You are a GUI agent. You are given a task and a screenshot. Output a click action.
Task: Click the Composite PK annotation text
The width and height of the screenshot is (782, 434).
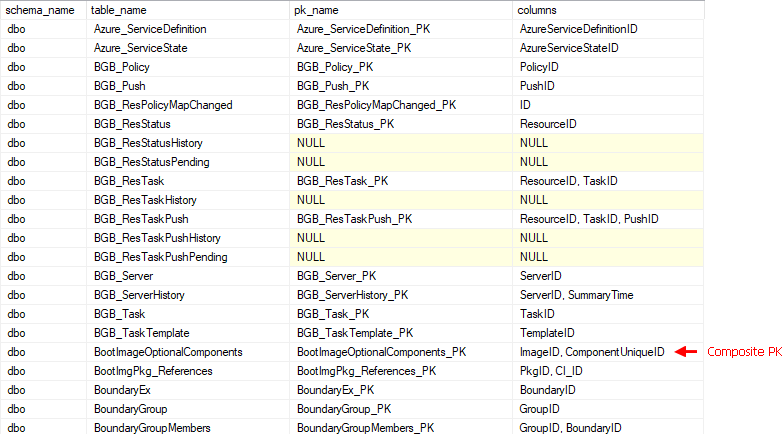[x=744, y=352]
